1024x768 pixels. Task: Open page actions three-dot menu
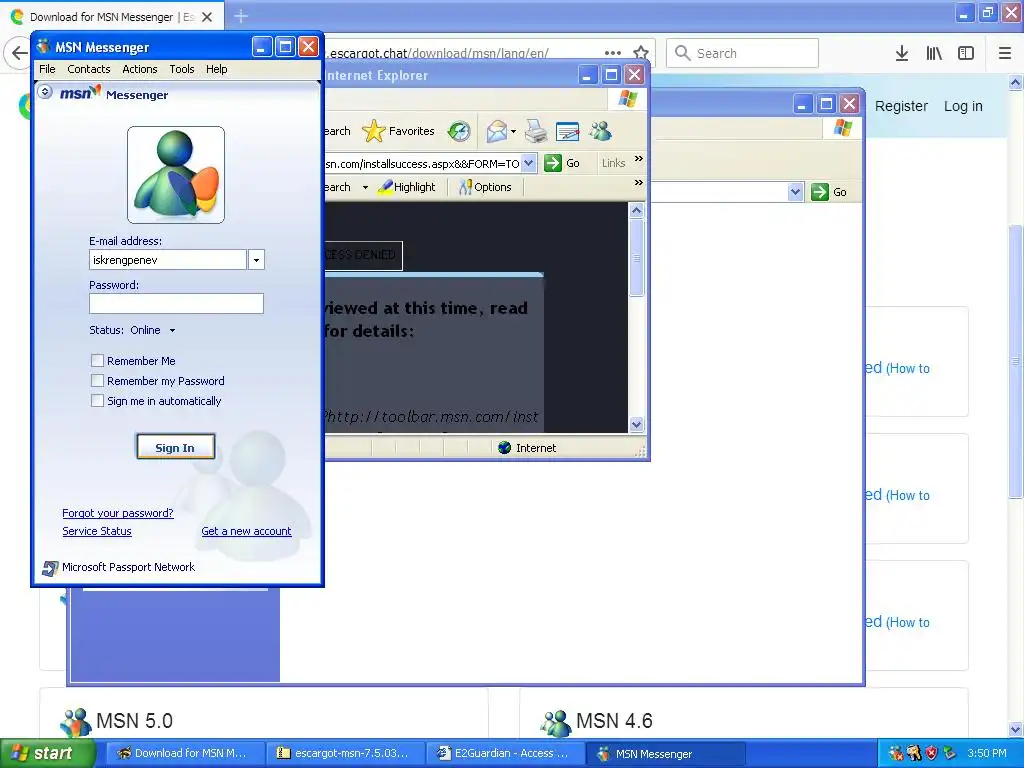[613, 53]
